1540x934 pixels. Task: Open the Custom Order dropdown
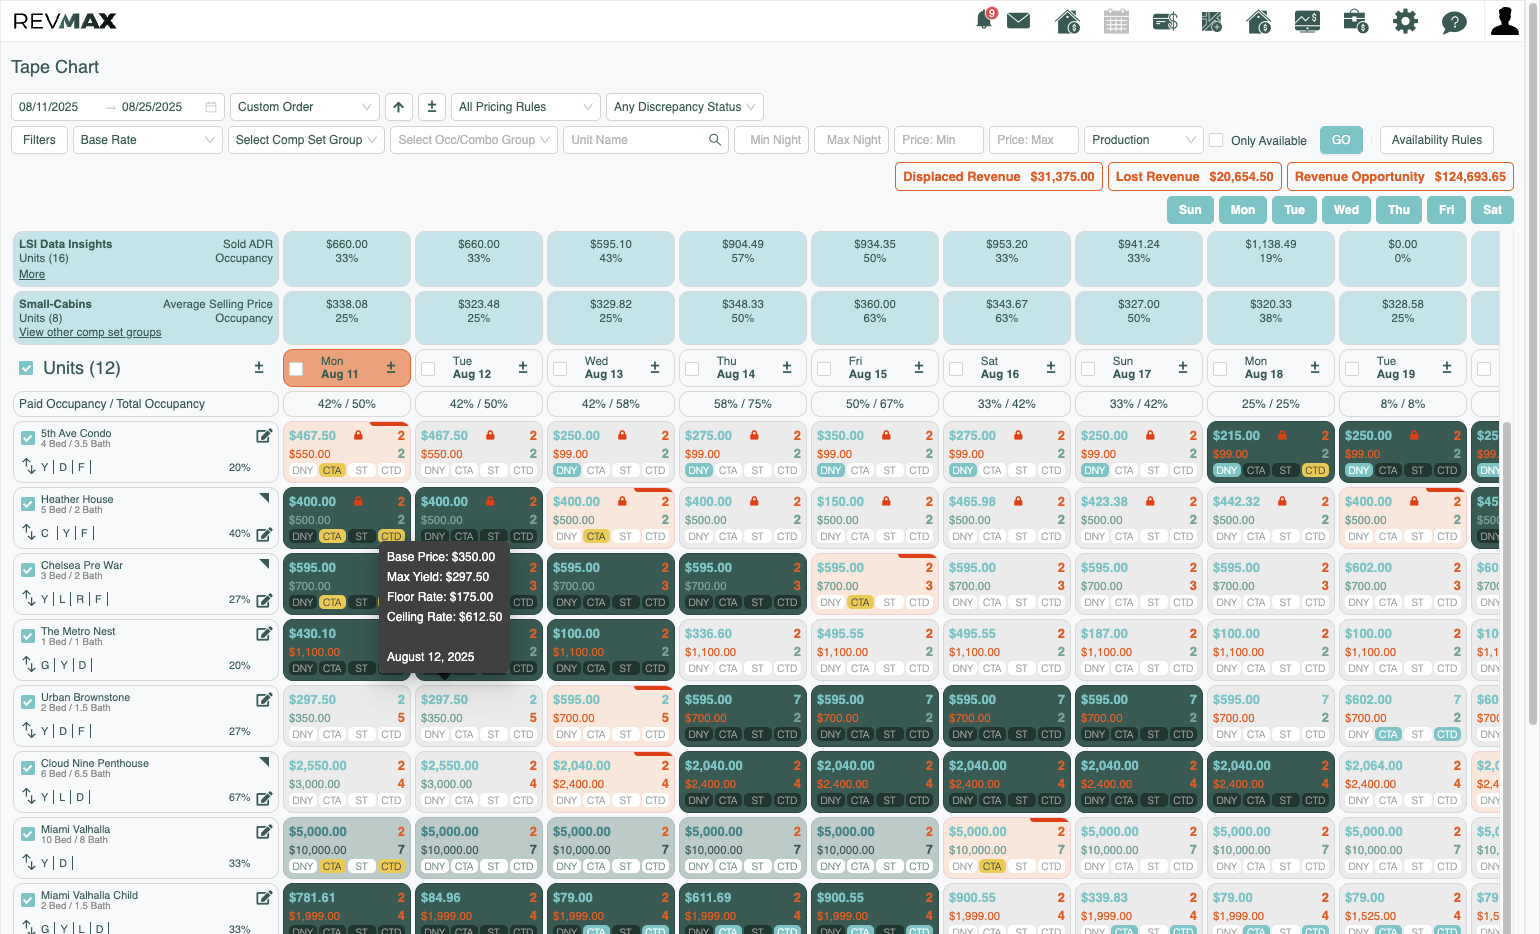(304, 107)
